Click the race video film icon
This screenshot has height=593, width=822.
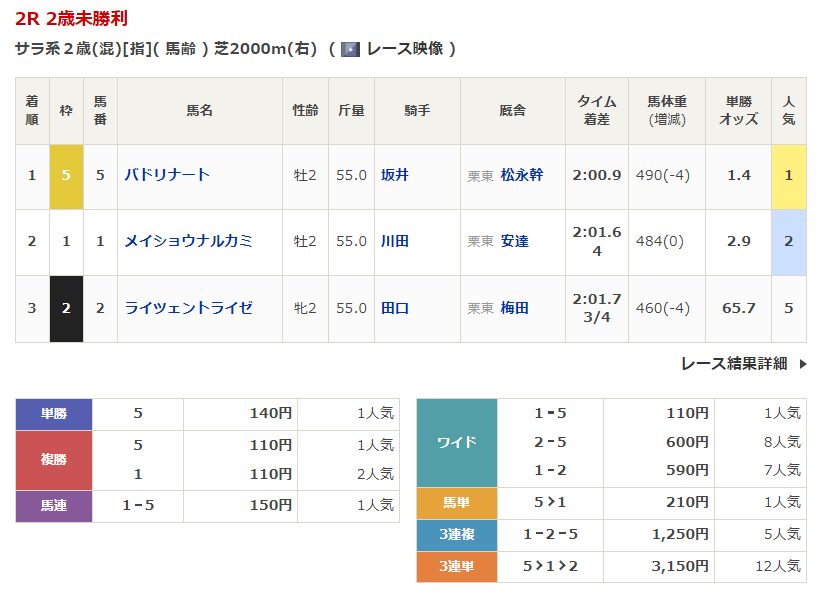(x=350, y=49)
